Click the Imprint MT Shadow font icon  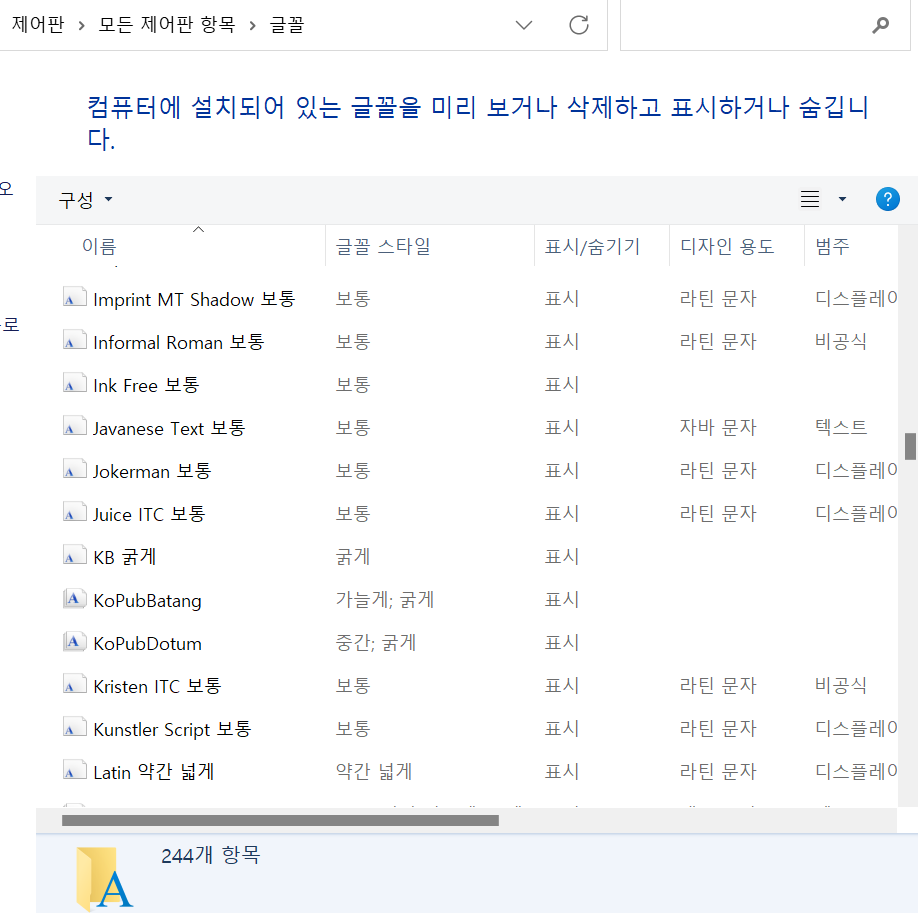74,297
